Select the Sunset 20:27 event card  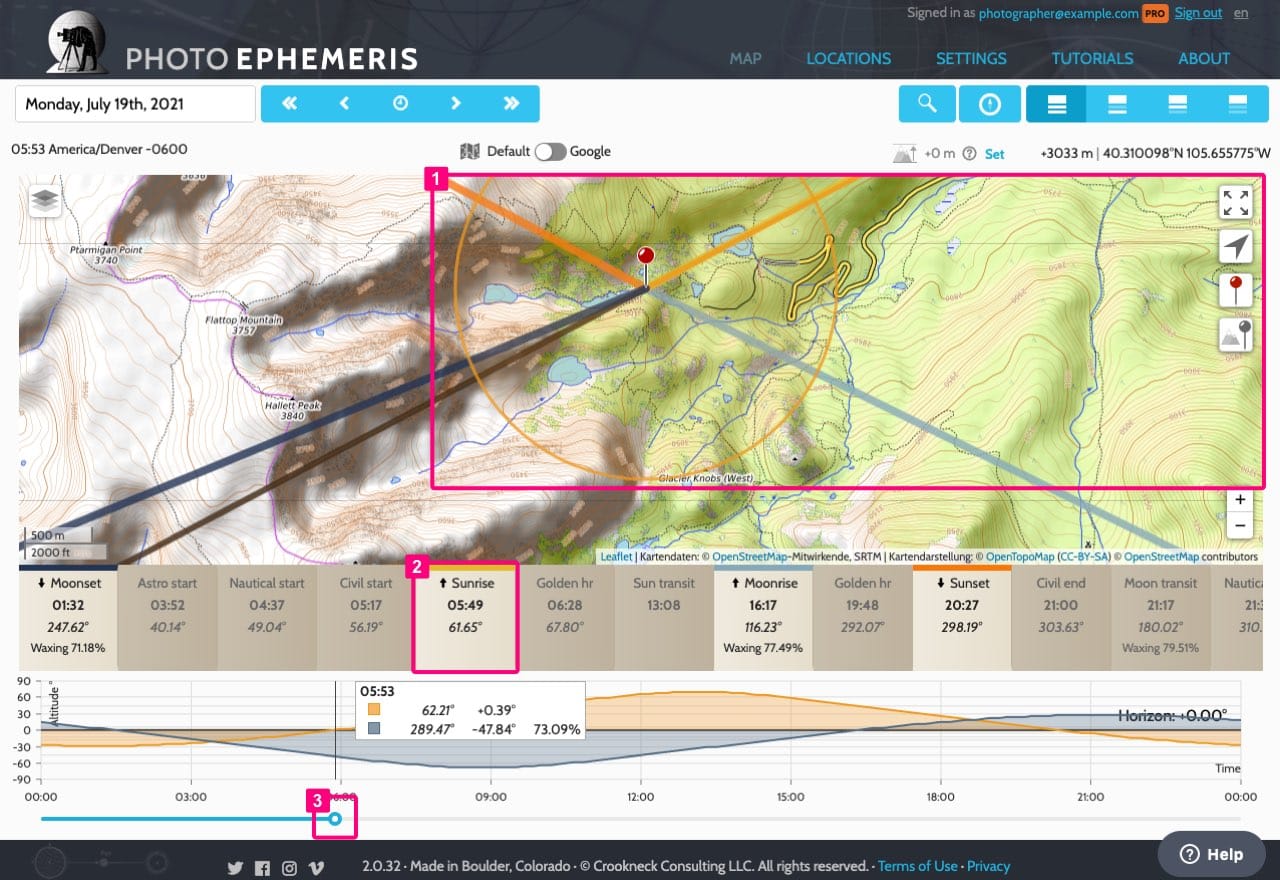[962, 618]
